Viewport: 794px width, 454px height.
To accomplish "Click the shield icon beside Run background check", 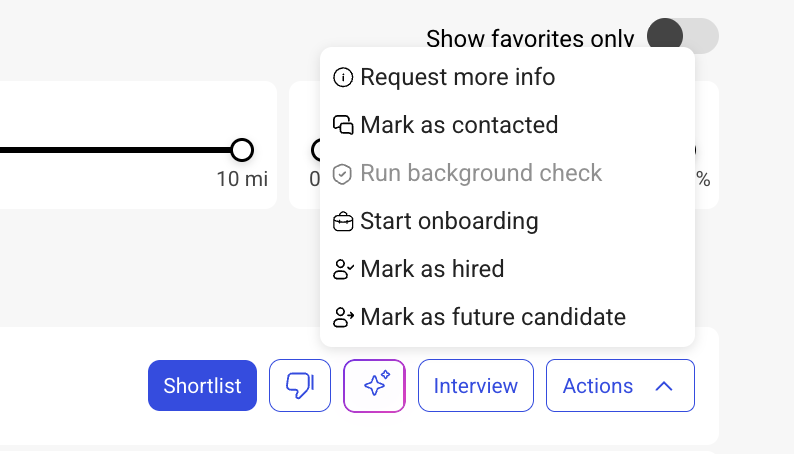I will [x=343, y=174].
